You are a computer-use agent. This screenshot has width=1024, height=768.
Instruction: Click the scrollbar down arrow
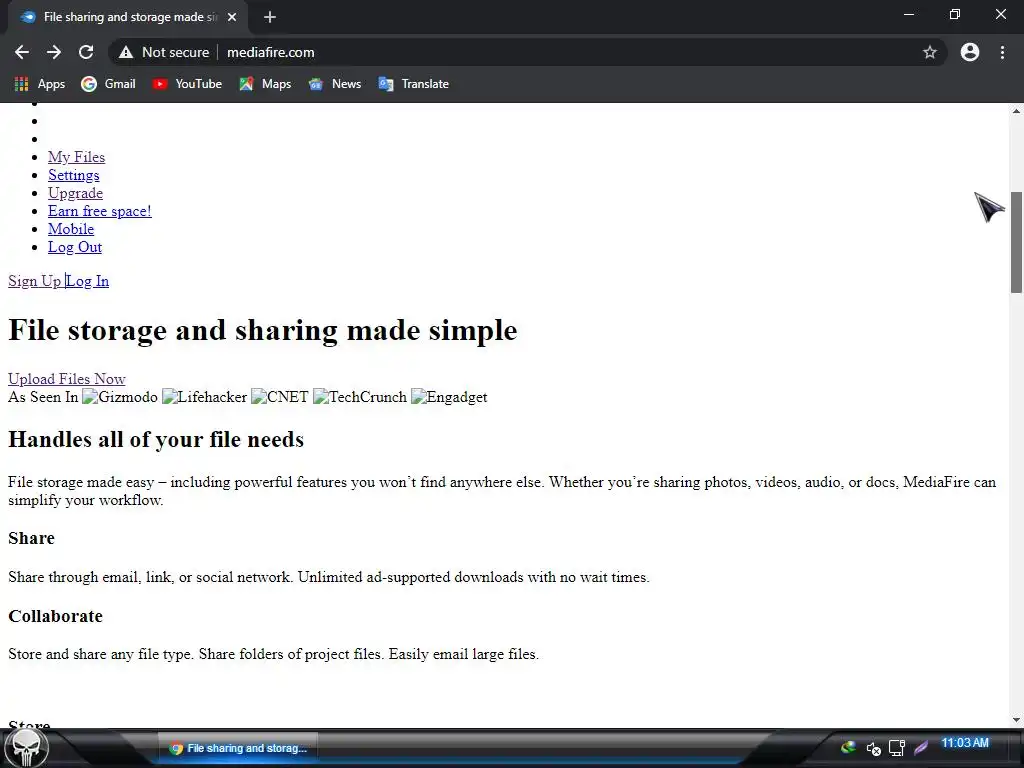coord(1016,720)
